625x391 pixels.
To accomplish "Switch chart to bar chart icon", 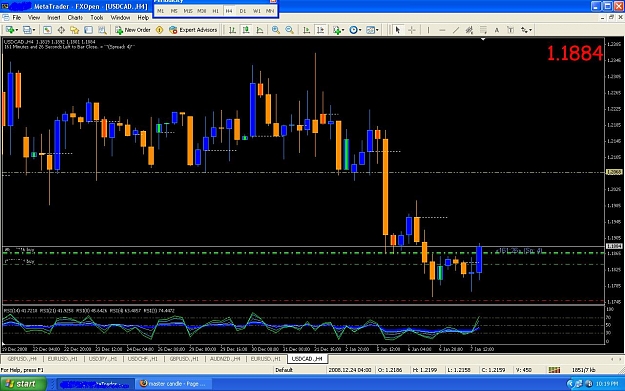I will point(232,30).
